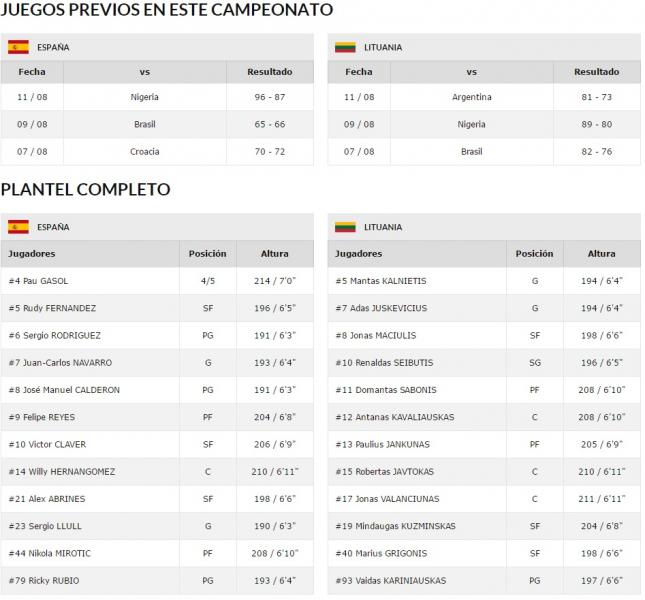Select Altura column header in España roster
Viewport: 645px width, 600px height.
275,254
